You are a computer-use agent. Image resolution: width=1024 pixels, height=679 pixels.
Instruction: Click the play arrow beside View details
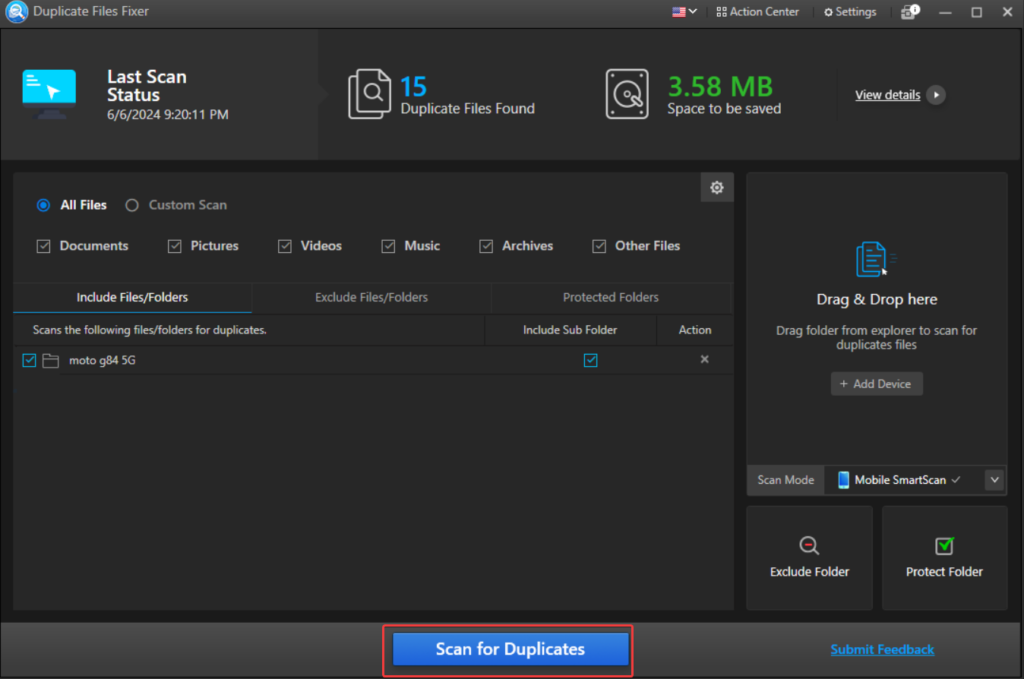pos(936,95)
